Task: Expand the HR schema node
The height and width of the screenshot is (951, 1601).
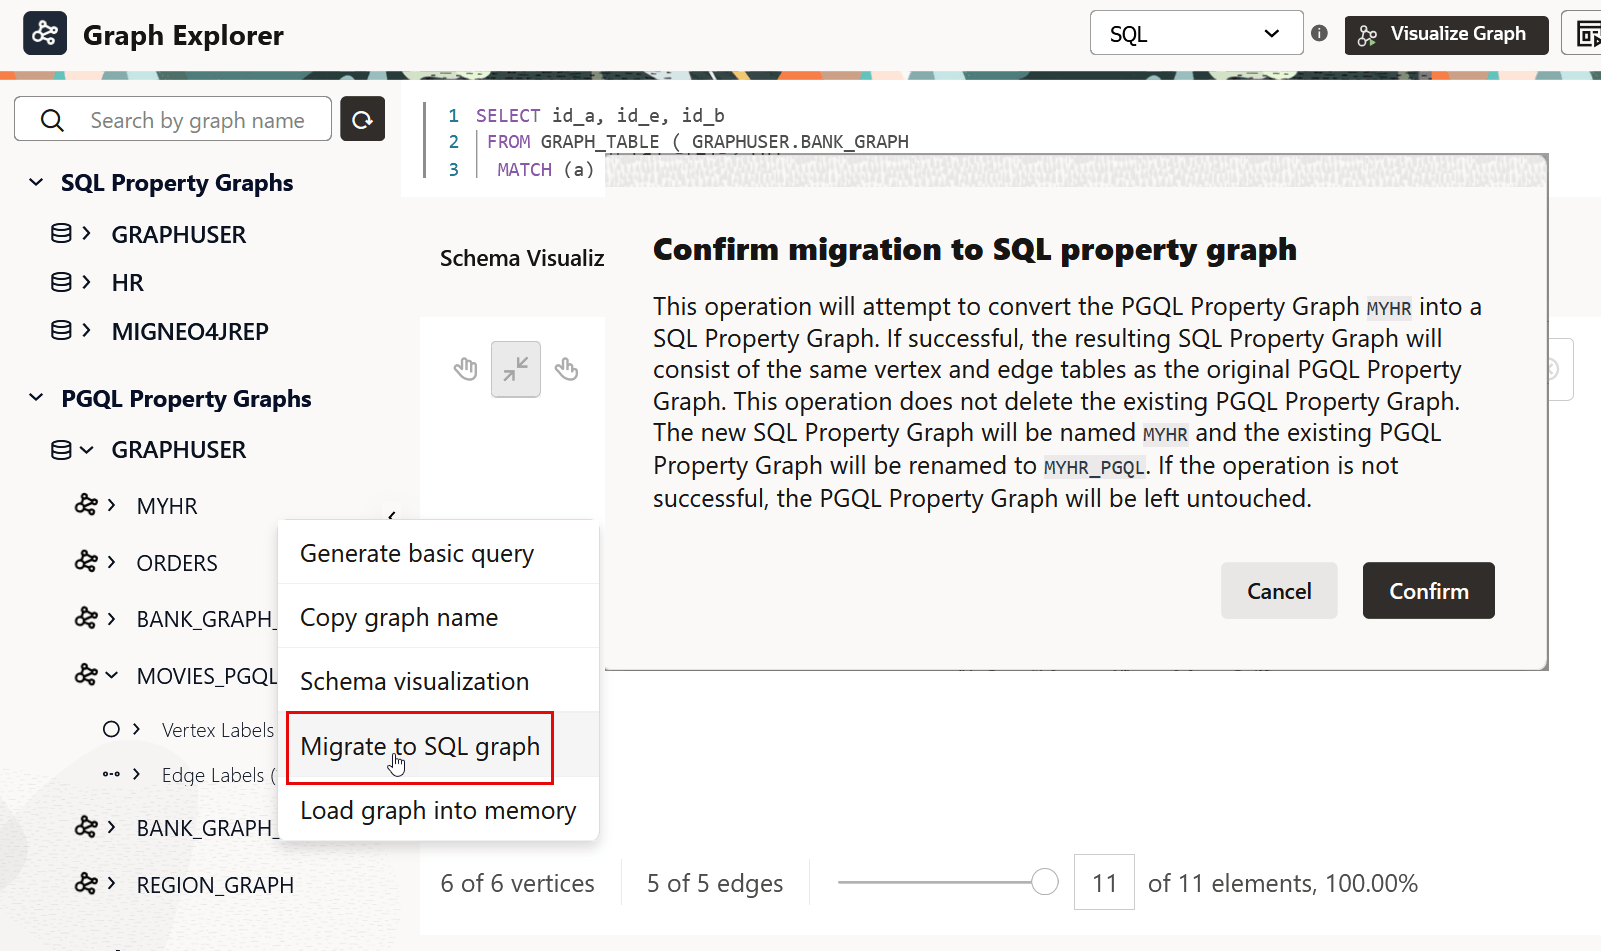Action: pyautogui.click(x=87, y=282)
